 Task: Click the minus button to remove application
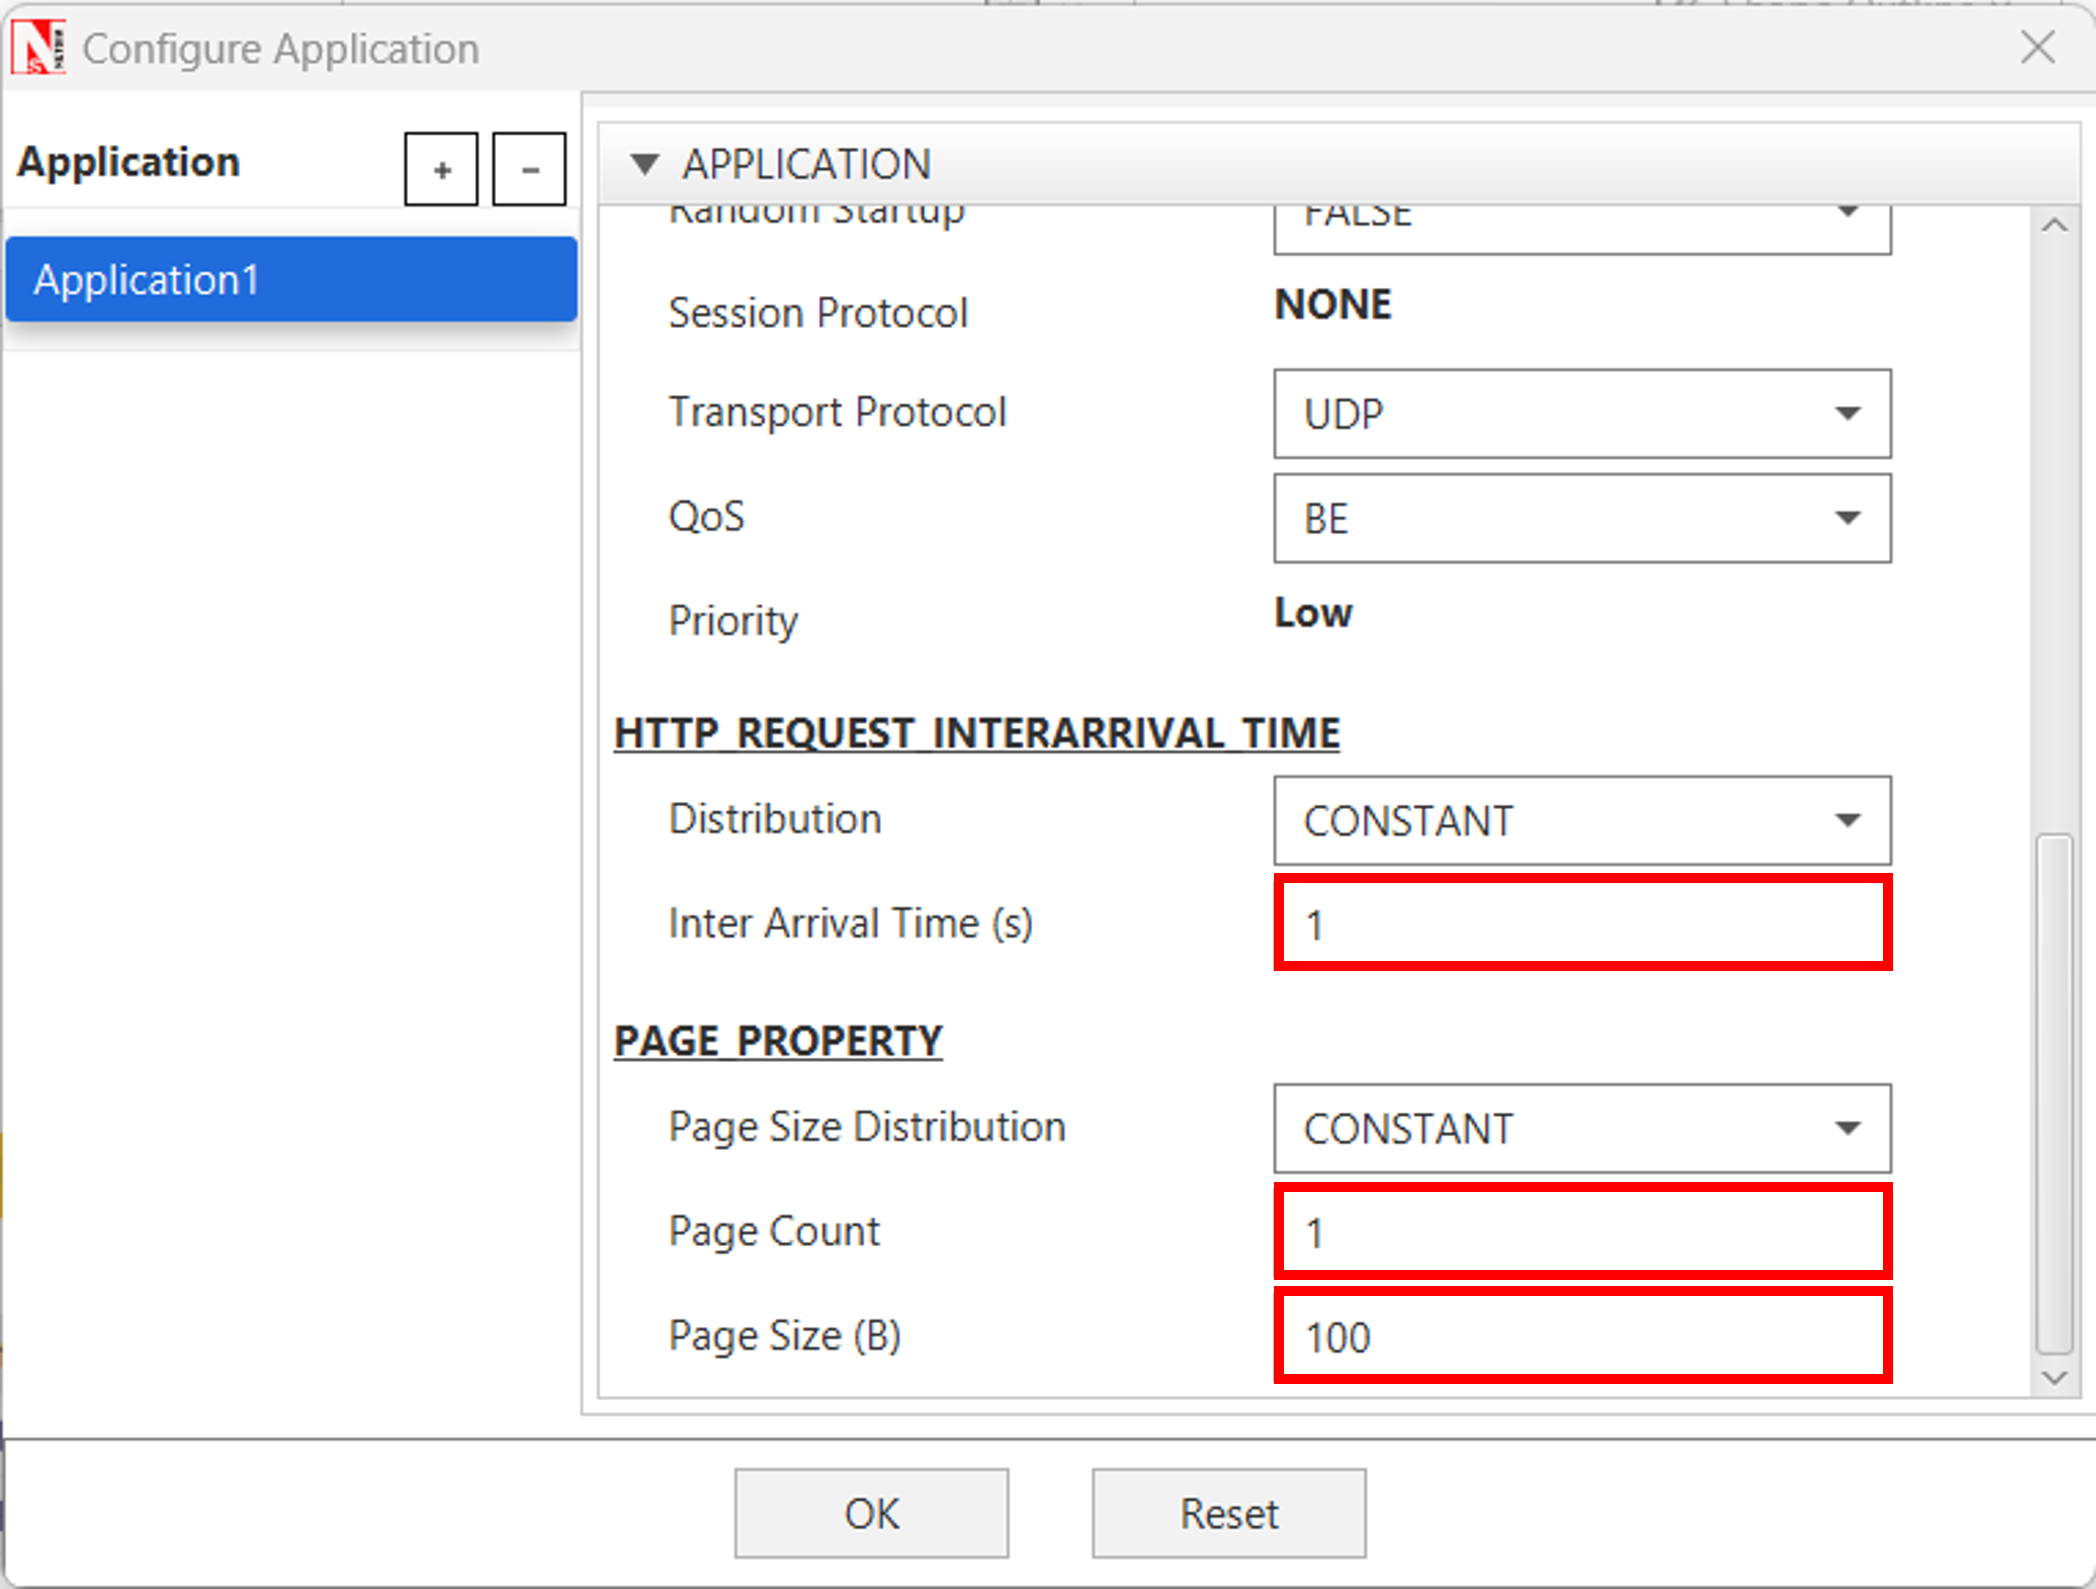pyautogui.click(x=529, y=169)
